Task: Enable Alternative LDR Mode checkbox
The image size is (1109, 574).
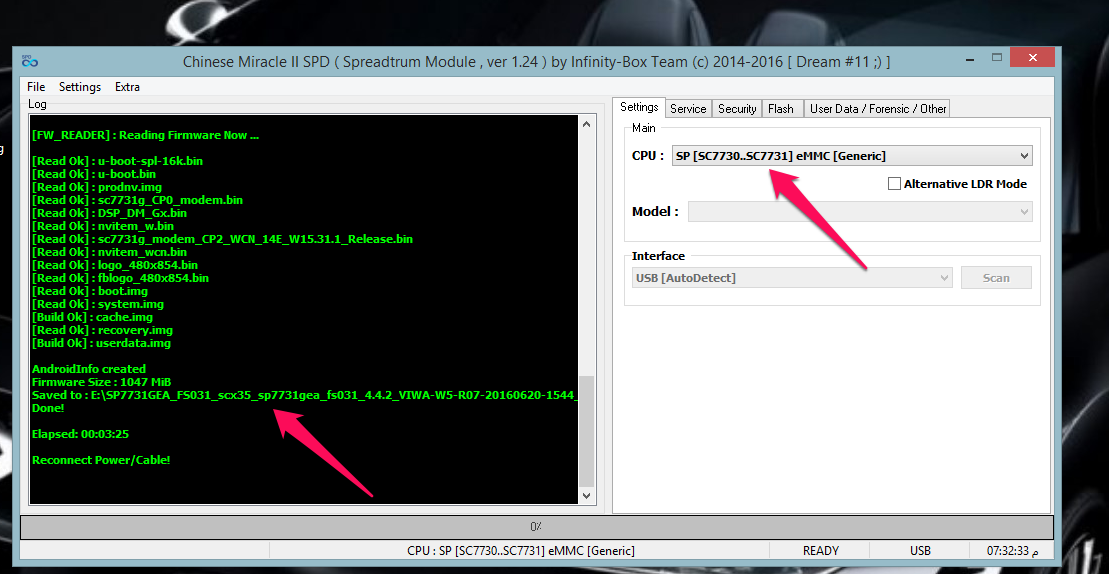Action: pos(895,184)
